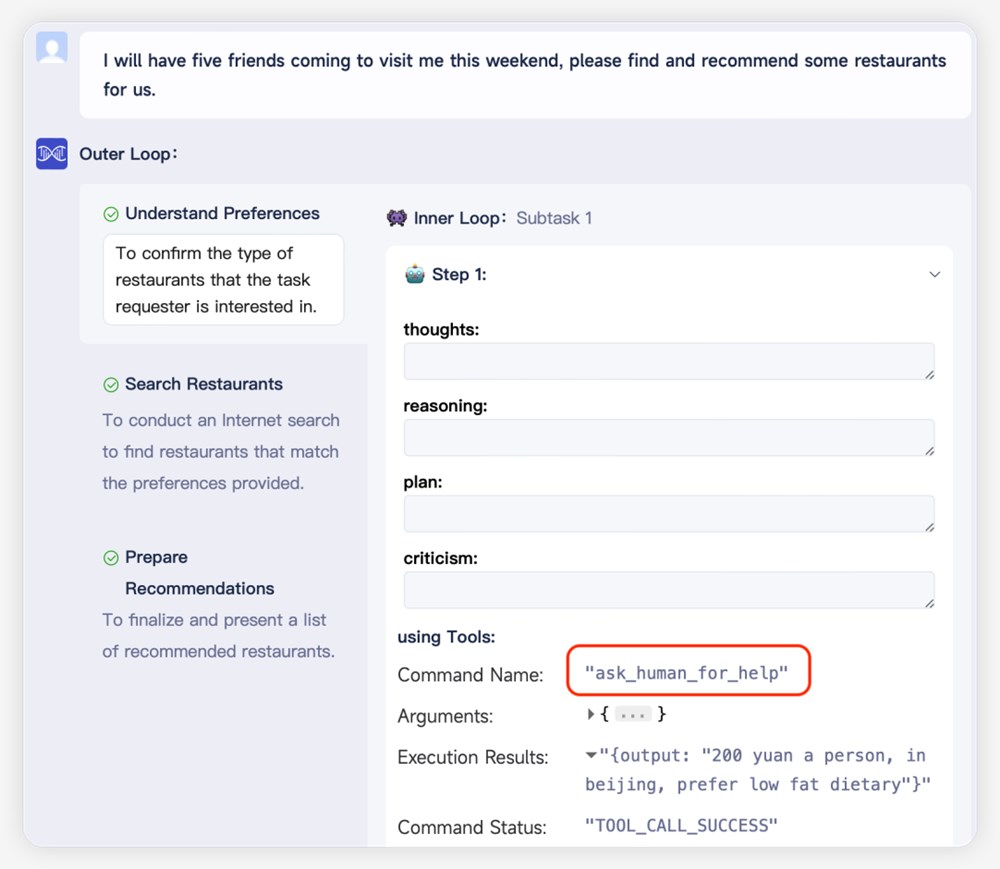Click the "using Tools:" heading
Screen dimensions: 1000x869
click(446, 637)
